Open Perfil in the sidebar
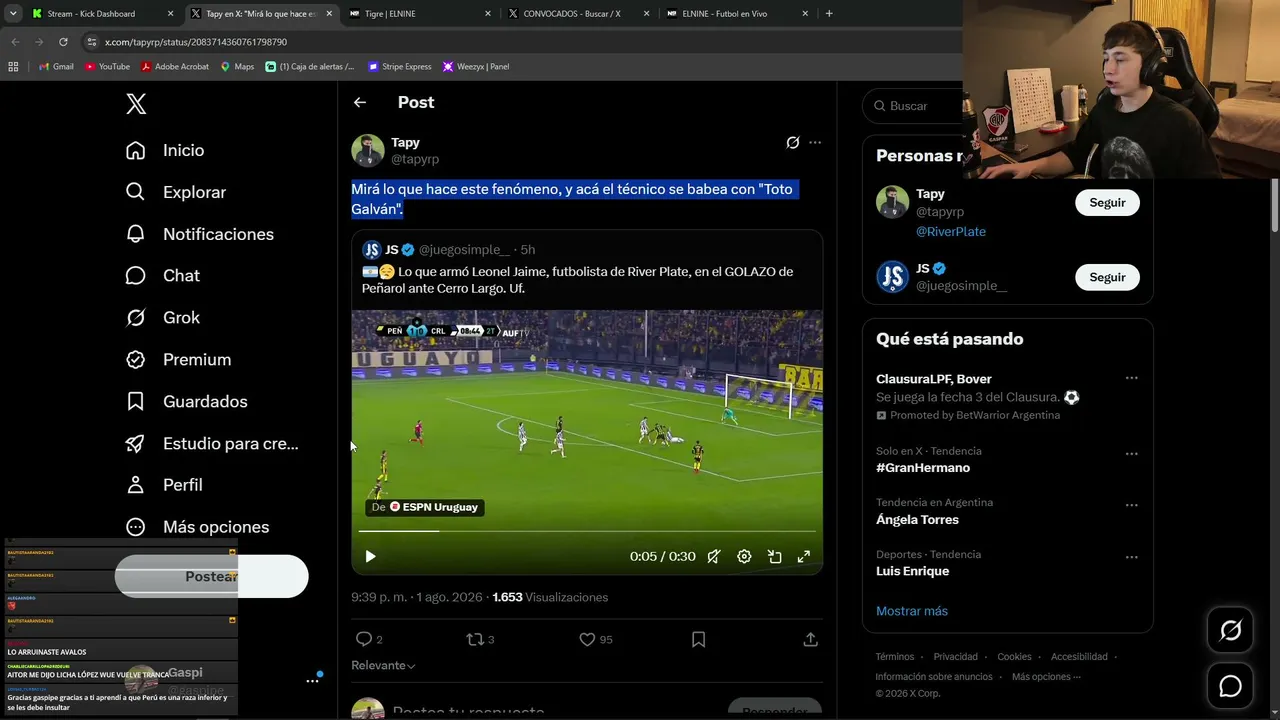This screenshot has height=720, width=1280. click(164, 485)
